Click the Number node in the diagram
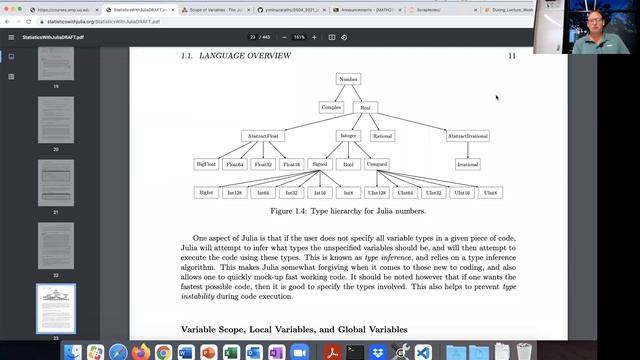 pyautogui.click(x=348, y=79)
